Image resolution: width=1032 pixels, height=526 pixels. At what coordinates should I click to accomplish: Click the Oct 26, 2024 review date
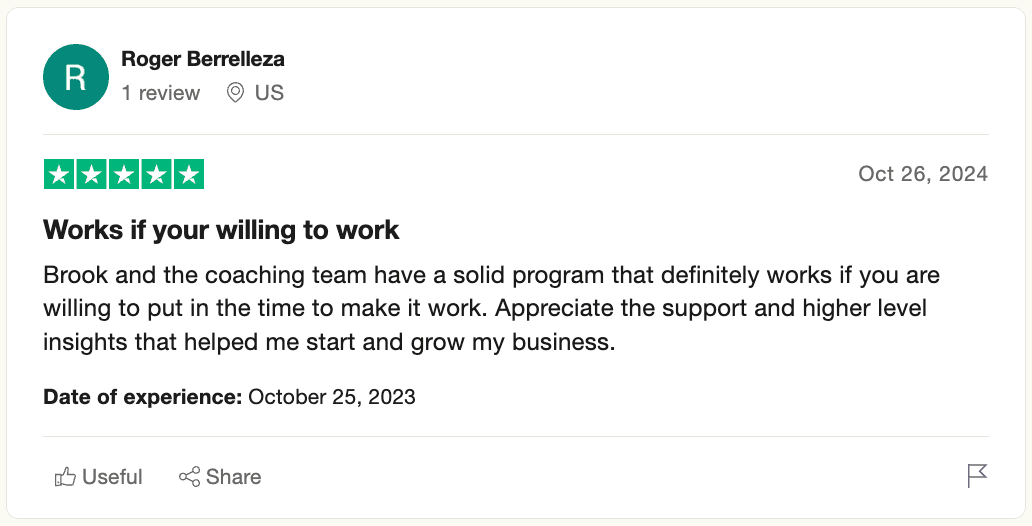pos(922,174)
